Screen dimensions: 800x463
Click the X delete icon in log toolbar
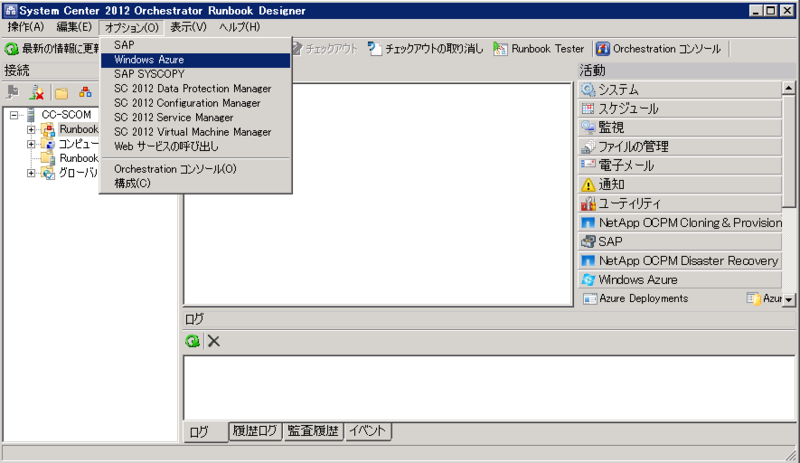tap(214, 341)
